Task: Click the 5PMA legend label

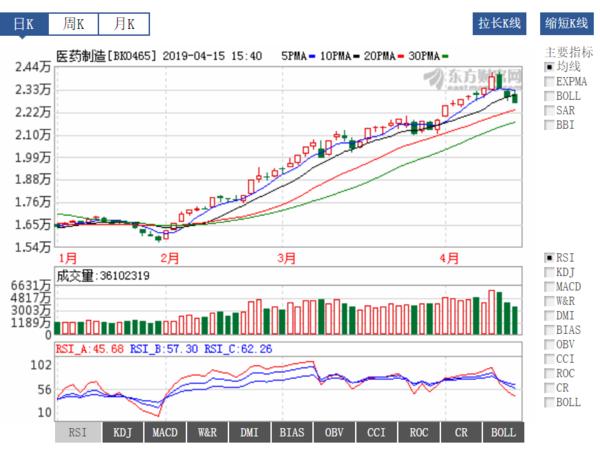Action: (294, 56)
